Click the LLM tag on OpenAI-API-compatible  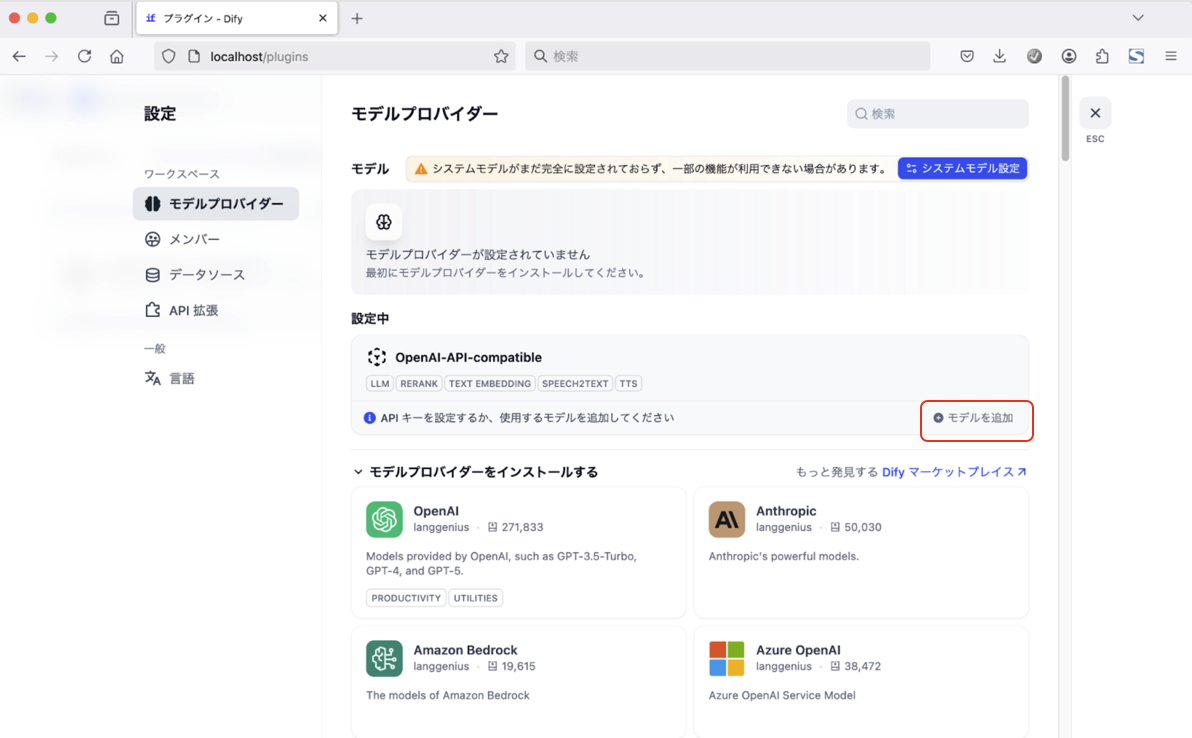tap(380, 384)
